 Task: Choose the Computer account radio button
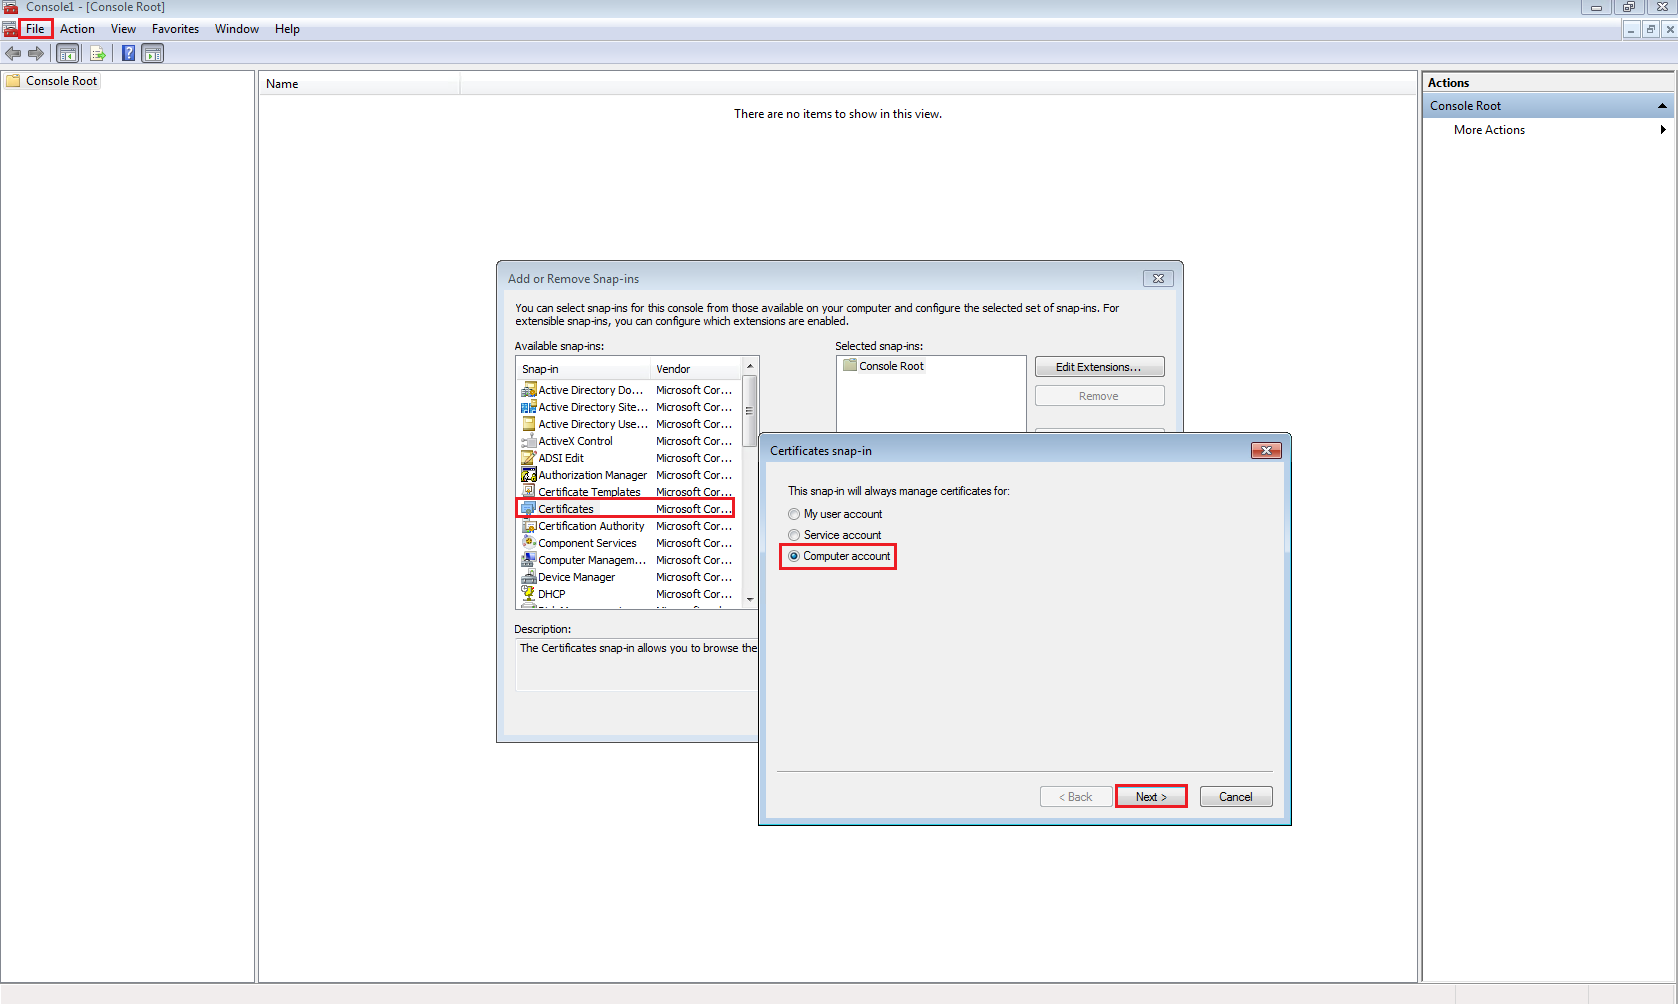794,556
